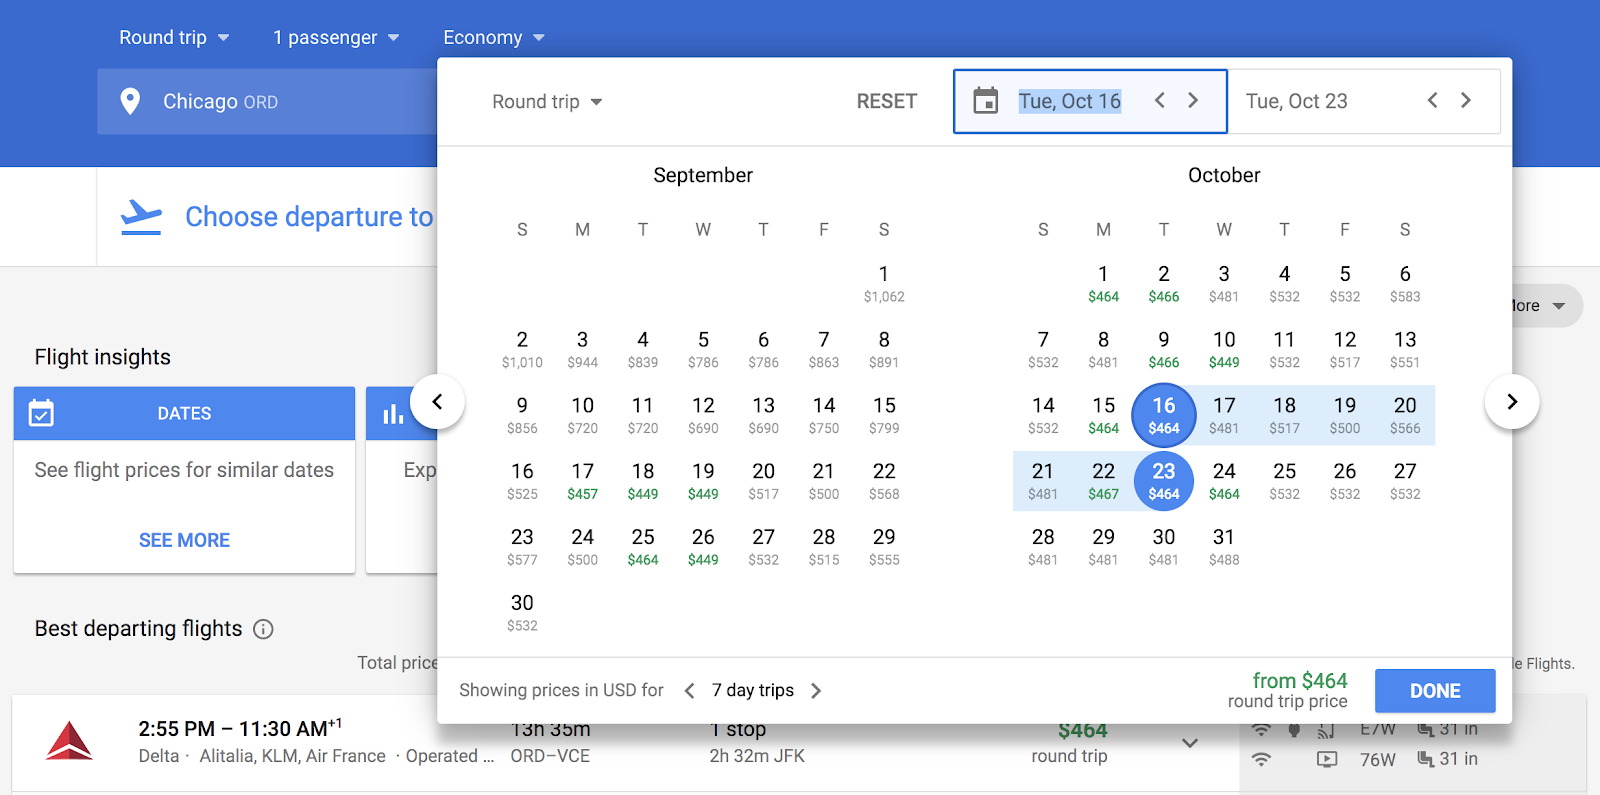
Task: Pick October 2 at $466
Action: coord(1164,283)
